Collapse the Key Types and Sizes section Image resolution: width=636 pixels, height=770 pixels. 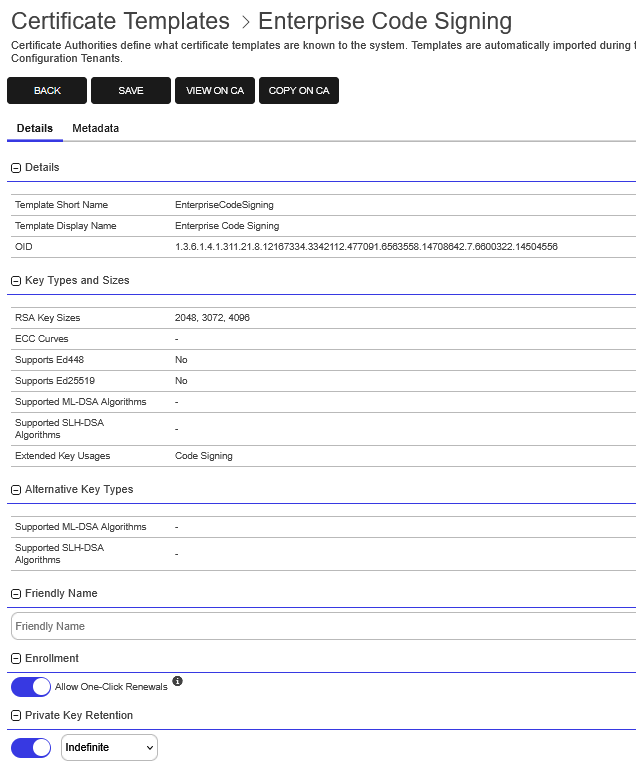pos(16,281)
